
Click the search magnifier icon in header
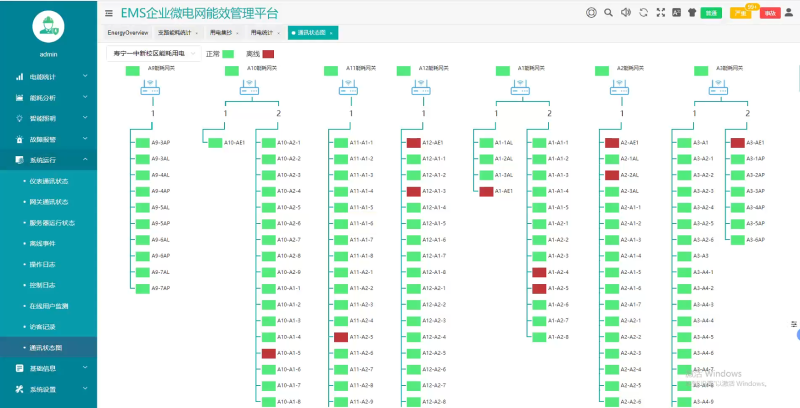coord(608,13)
